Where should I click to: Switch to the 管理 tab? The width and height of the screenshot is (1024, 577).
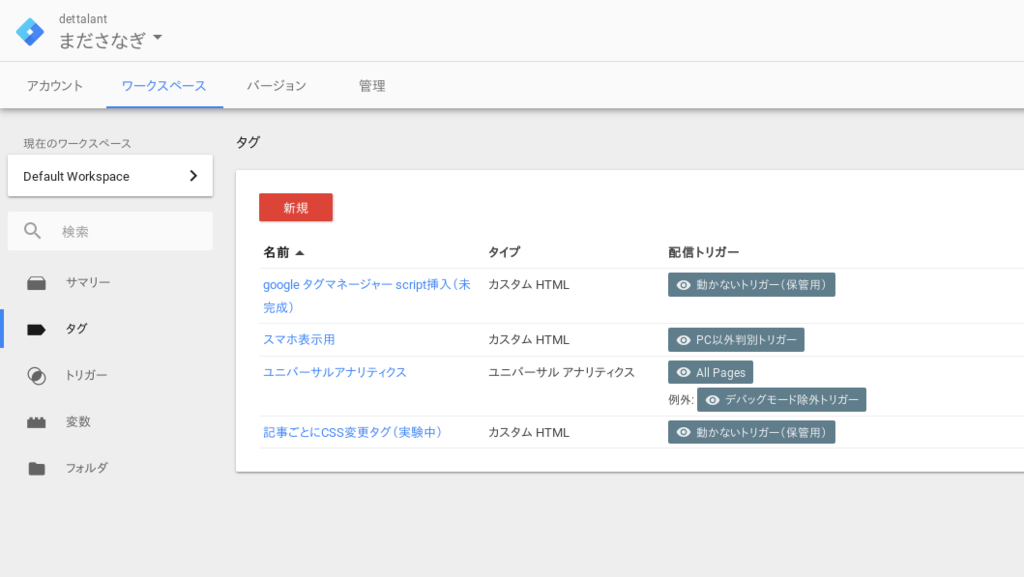372,86
